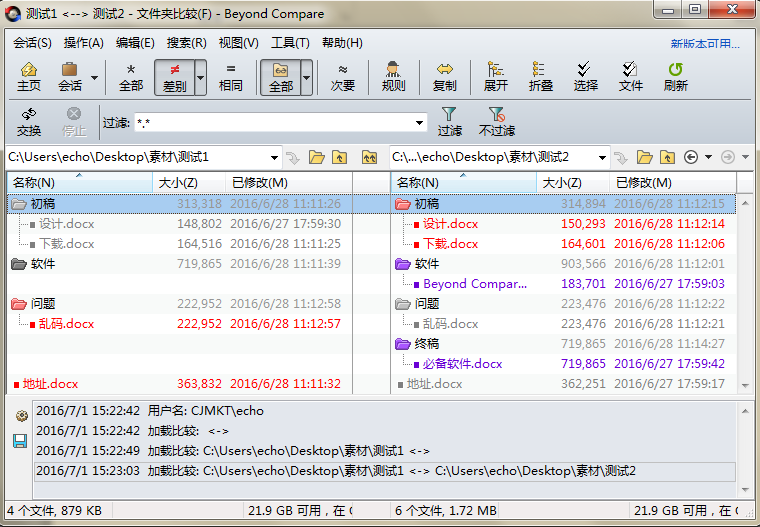Click the 文件 select files icon
Viewport: 760px width, 527px height.
[630, 77]
